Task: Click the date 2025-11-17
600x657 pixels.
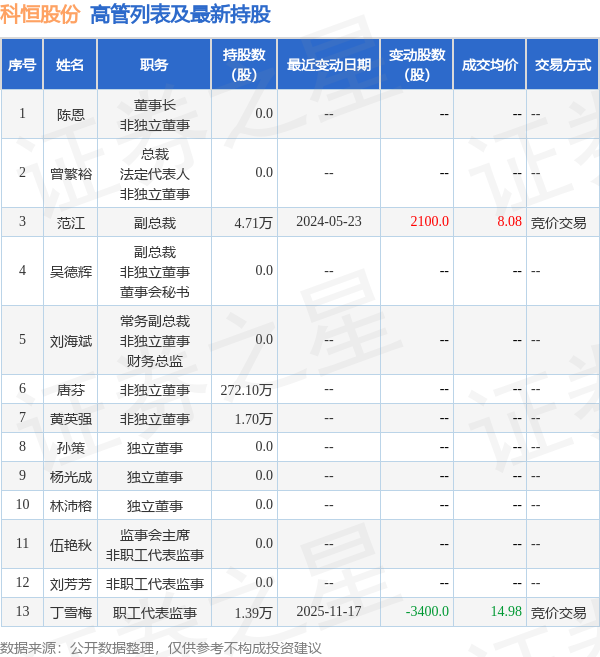Action: [x=329, y=611]
